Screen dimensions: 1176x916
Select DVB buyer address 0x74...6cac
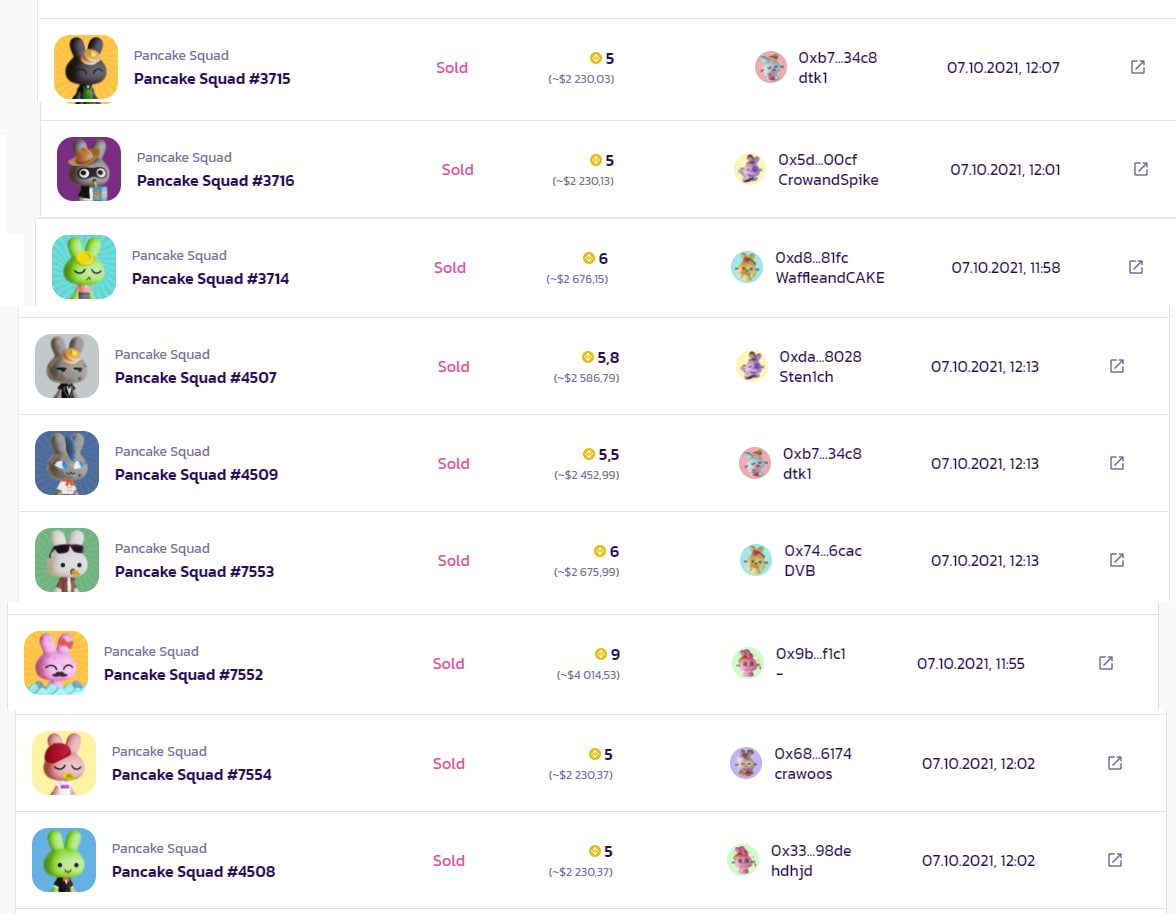pyautogui.click(x=823, y=551)
